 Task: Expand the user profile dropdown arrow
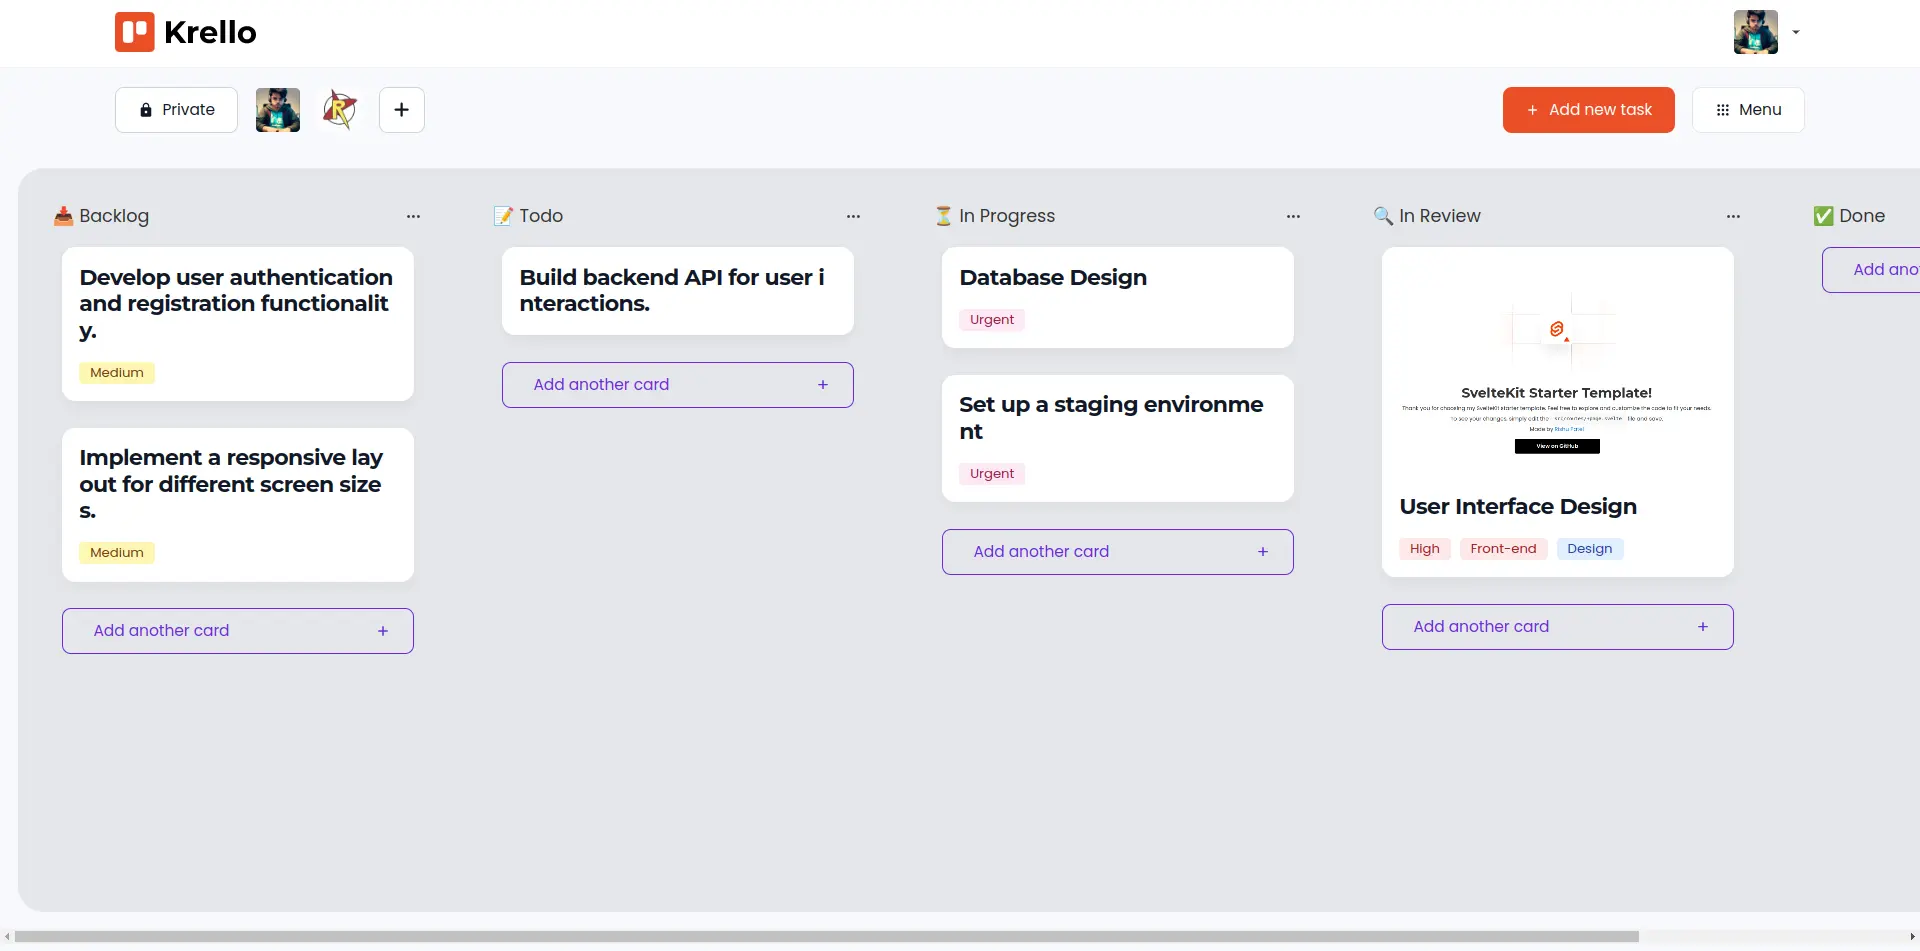pos(1796,32)
